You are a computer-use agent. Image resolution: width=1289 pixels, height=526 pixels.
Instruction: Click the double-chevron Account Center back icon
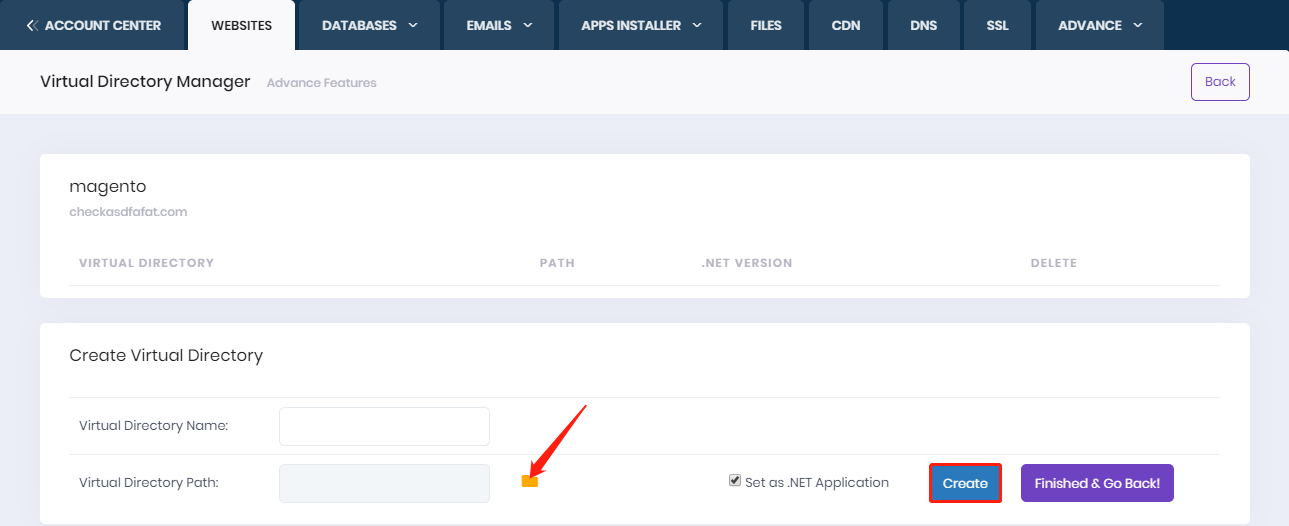click(x=32, y=25)
